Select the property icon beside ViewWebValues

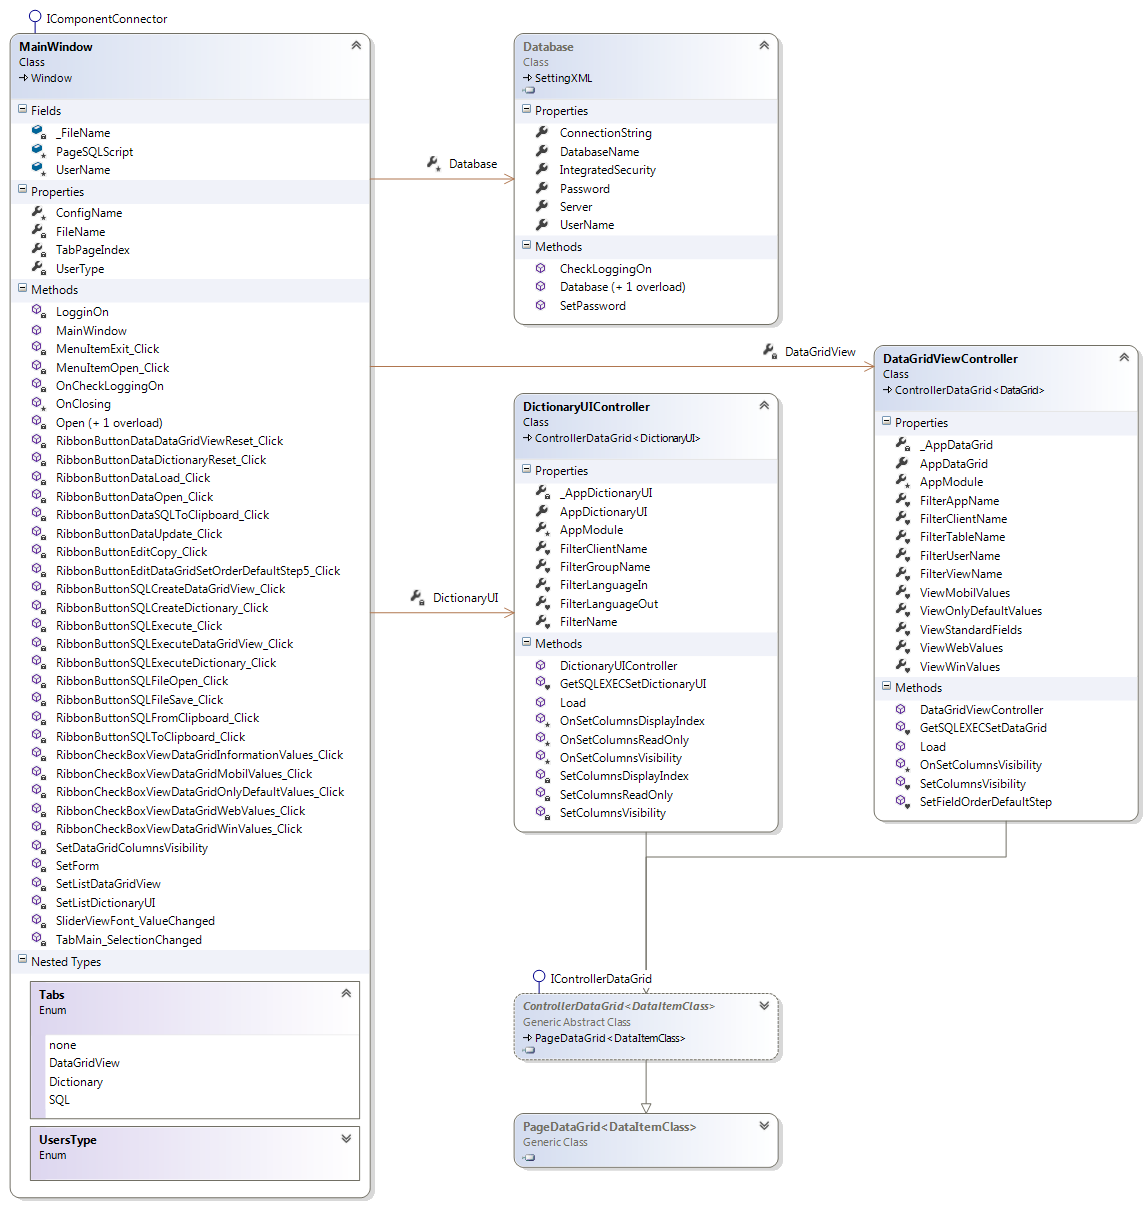902,647
